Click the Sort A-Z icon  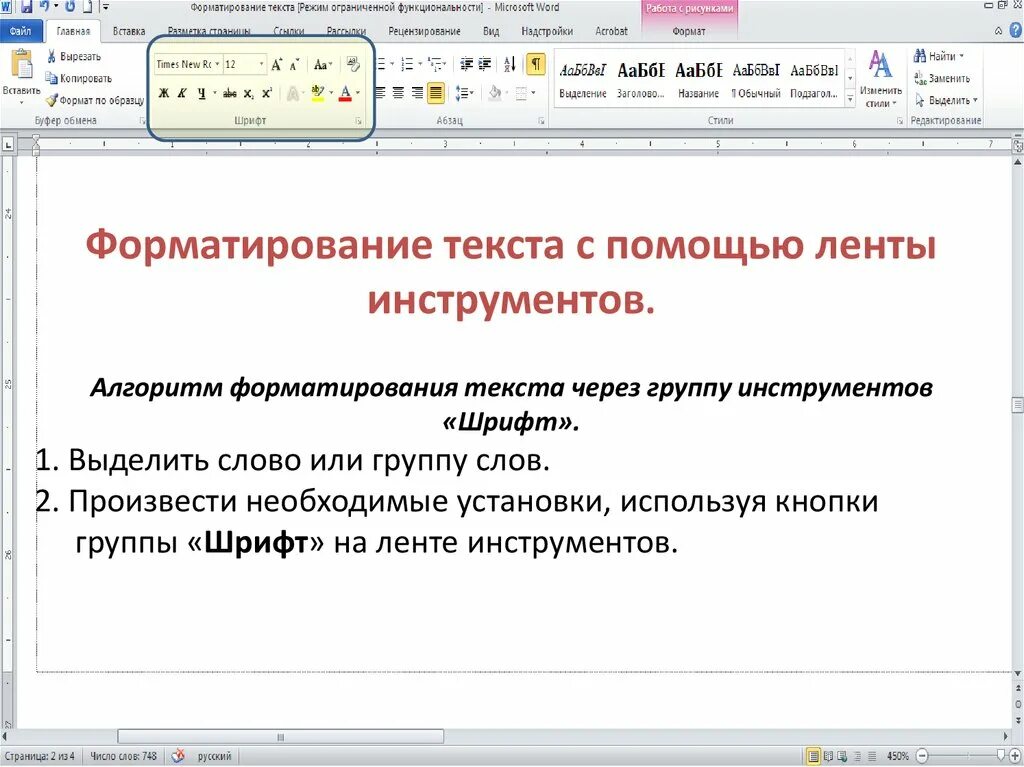tap(509, 64)
